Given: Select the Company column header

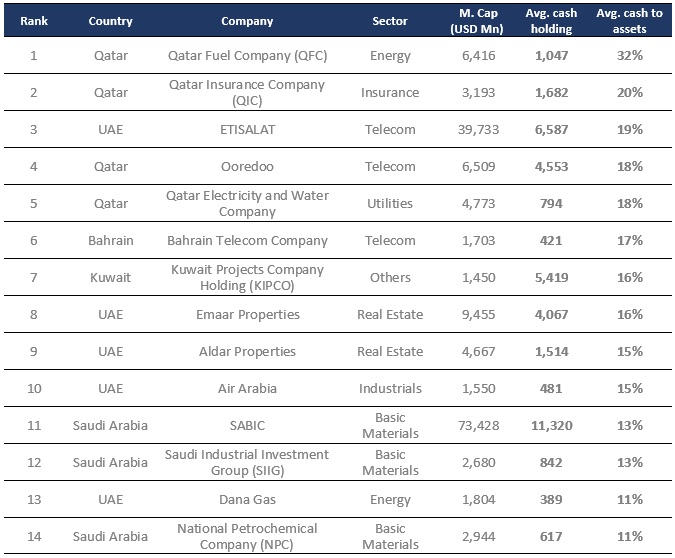Looking at the screenshot, I should pos(247,21).
